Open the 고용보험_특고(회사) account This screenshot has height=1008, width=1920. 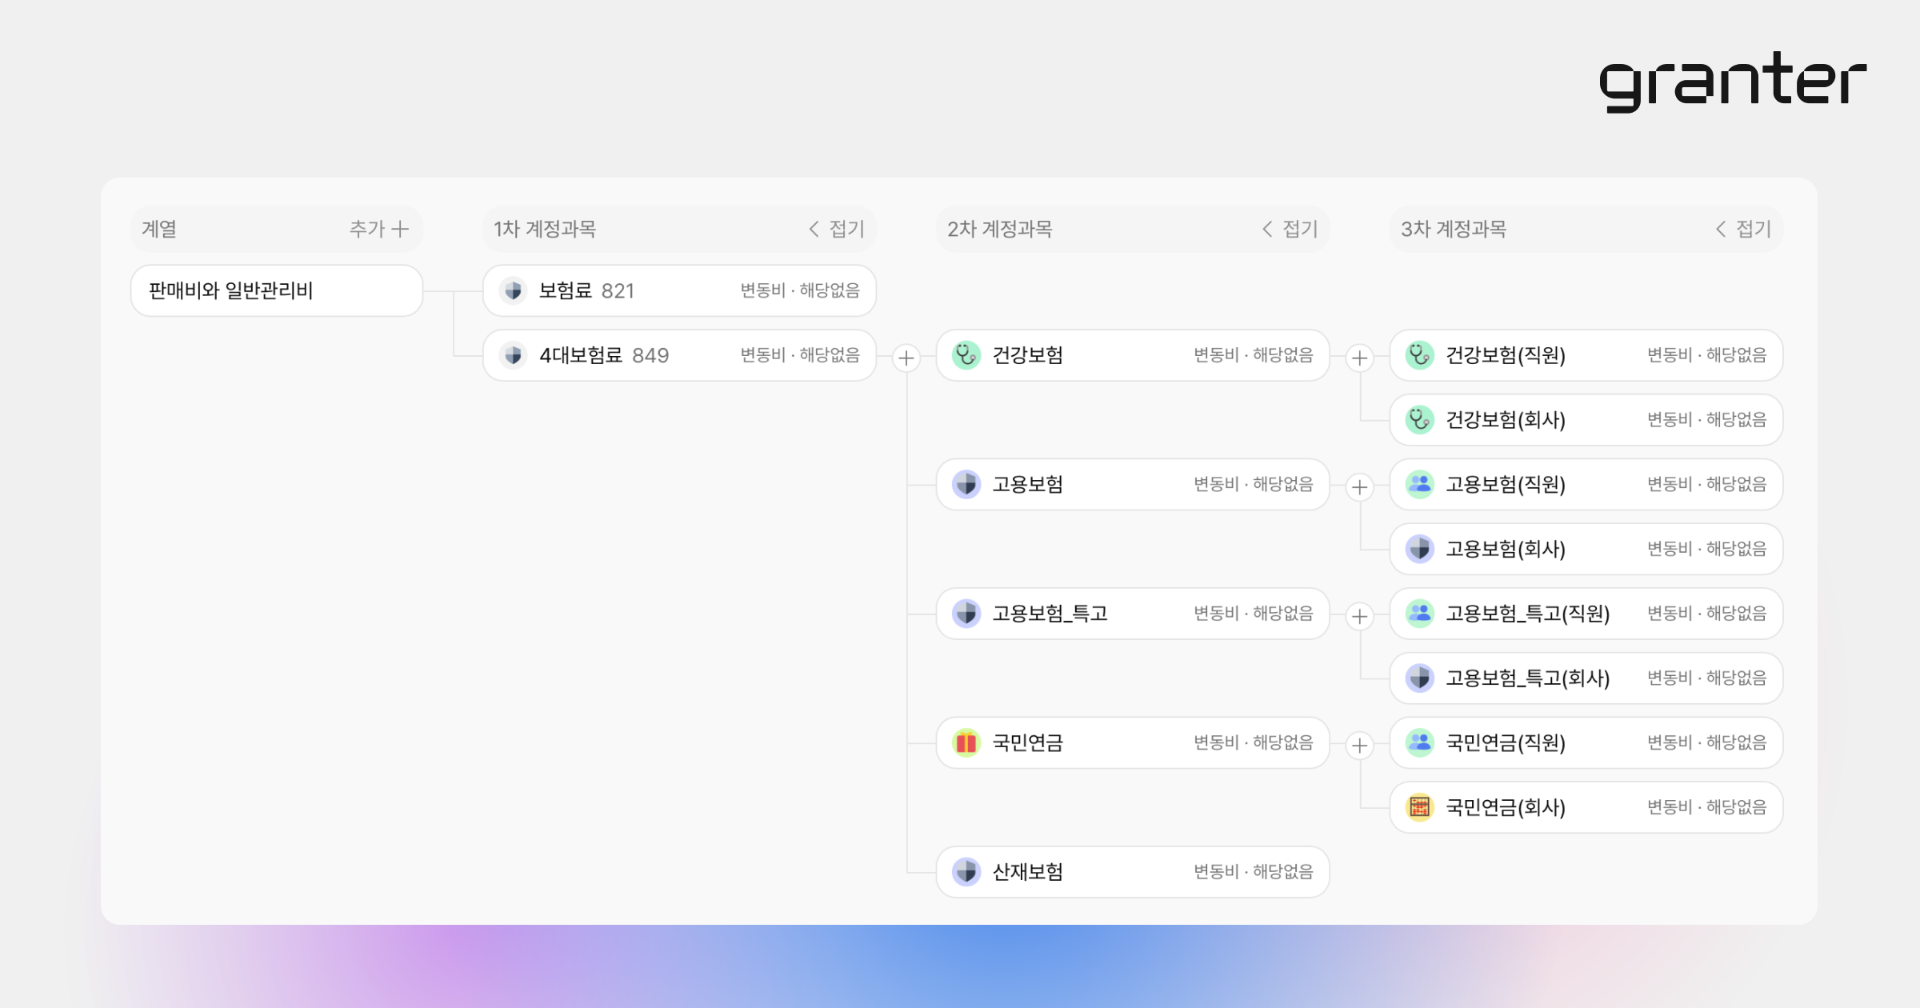[x=1586, y=678]
